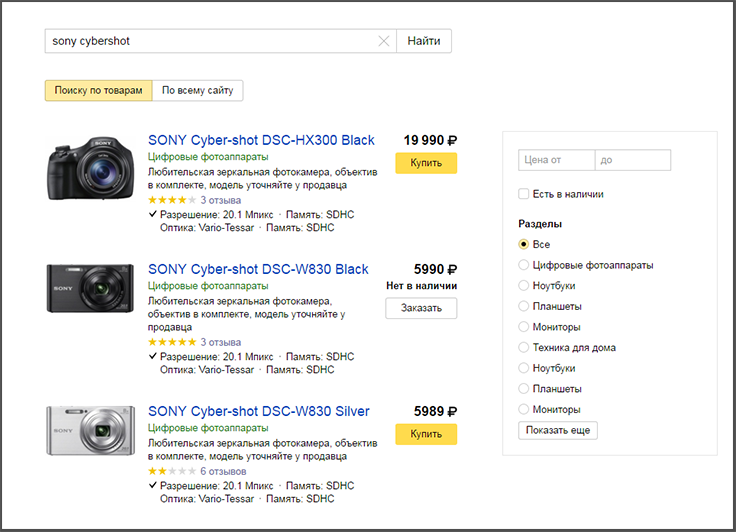The height and width of the screenshot is (532, 736).
Task: Click the Цена от input field
Action: [x=556, y=160]
